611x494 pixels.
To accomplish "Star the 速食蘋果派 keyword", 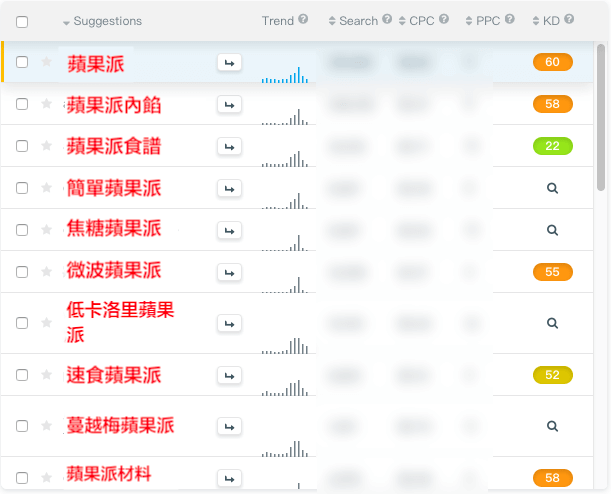I will (46, 375).
